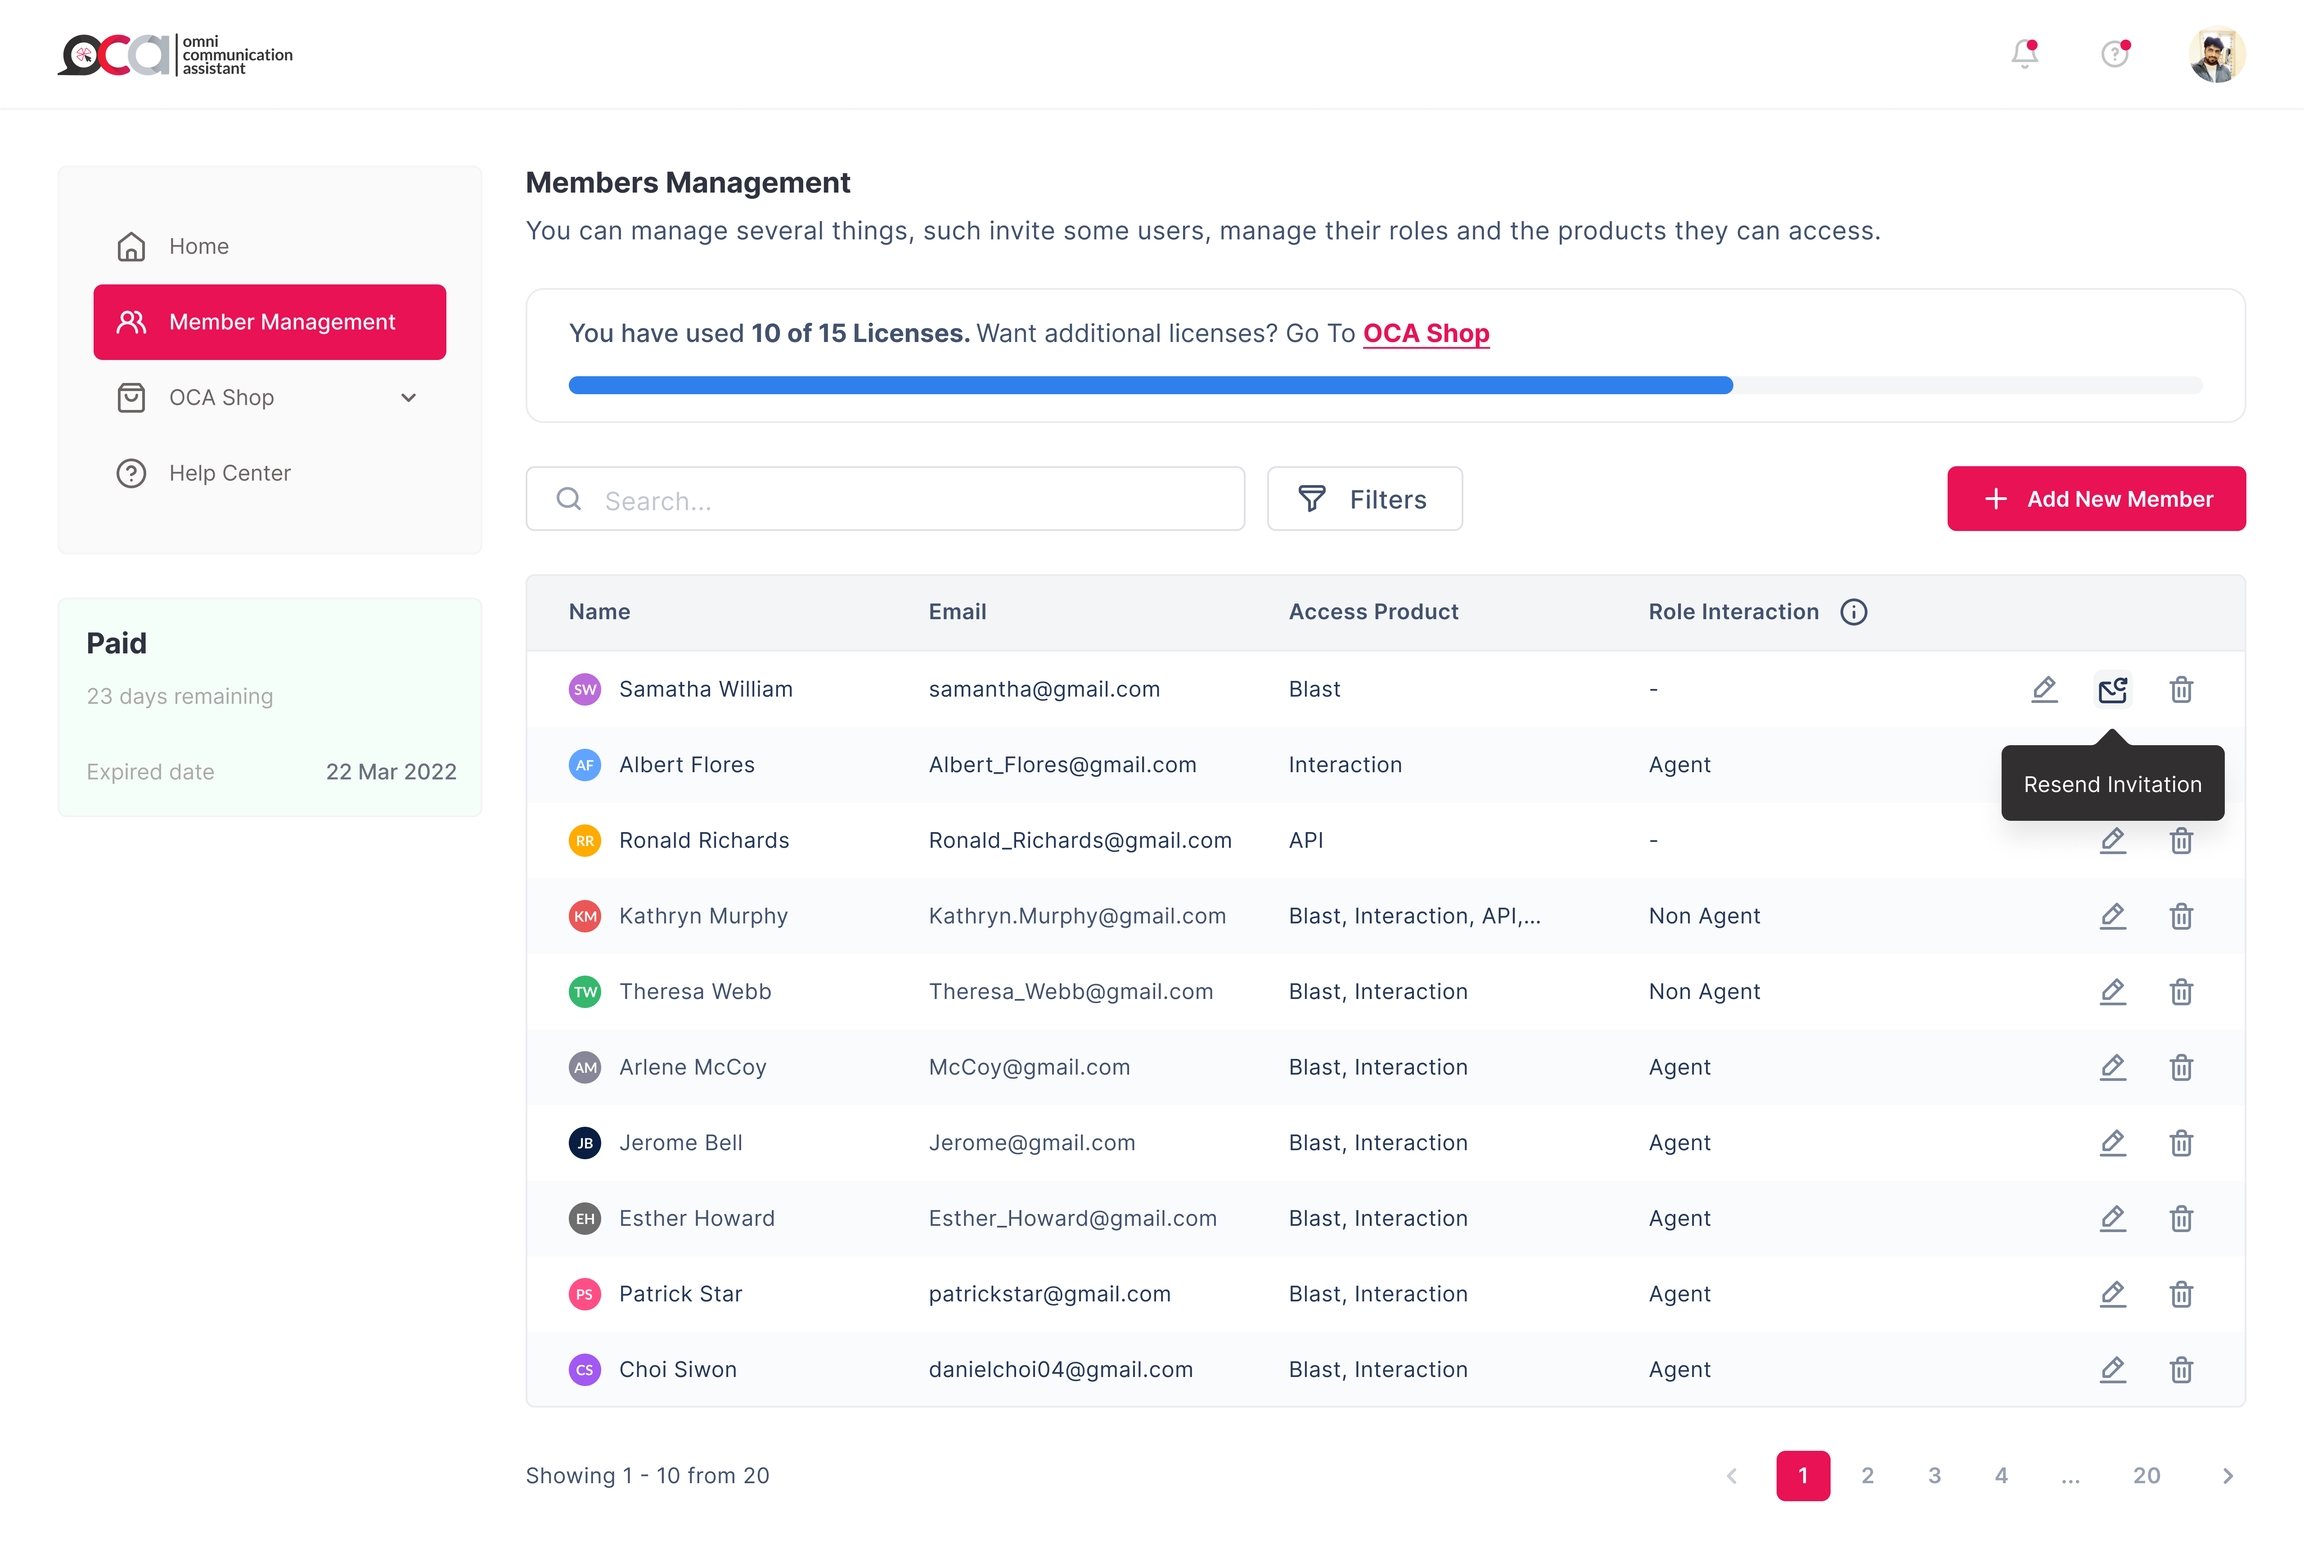This screenshot has height=1566, width=2304.
Task: Click Role Interaction info icon
Action: 1853,612
